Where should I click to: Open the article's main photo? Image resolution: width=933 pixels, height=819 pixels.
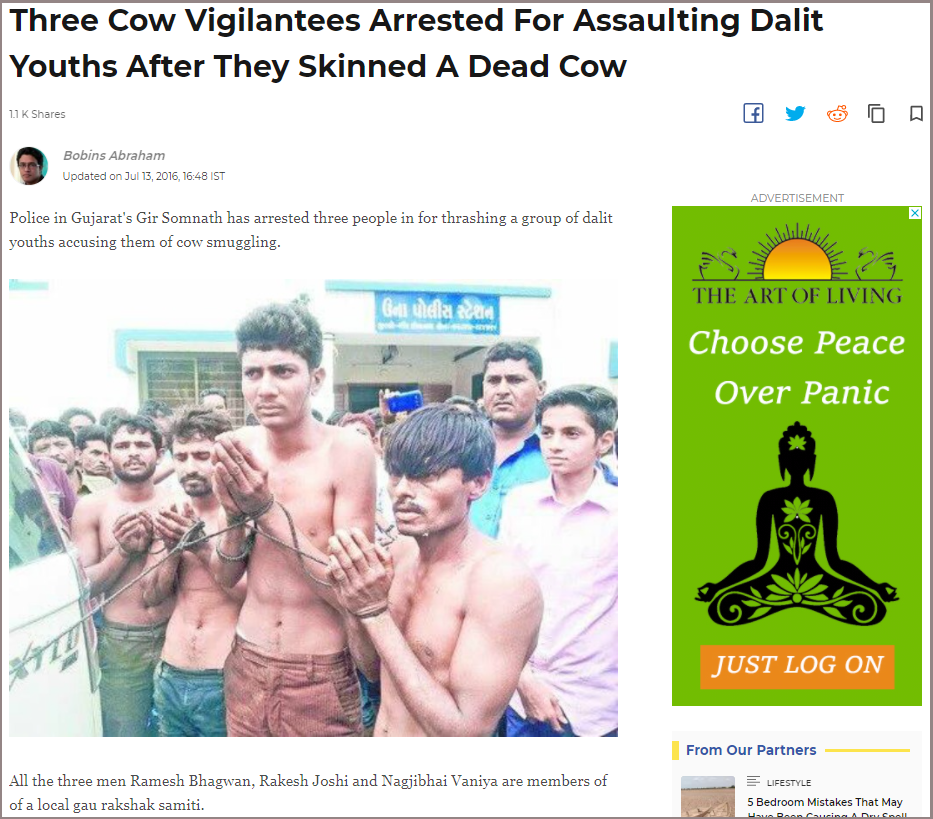pos(314,508)
